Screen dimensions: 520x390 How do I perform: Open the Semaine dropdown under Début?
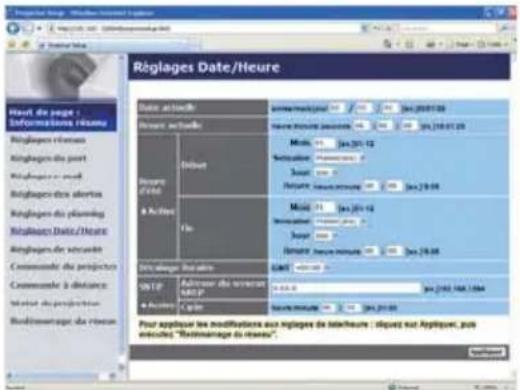coord(339,158)
